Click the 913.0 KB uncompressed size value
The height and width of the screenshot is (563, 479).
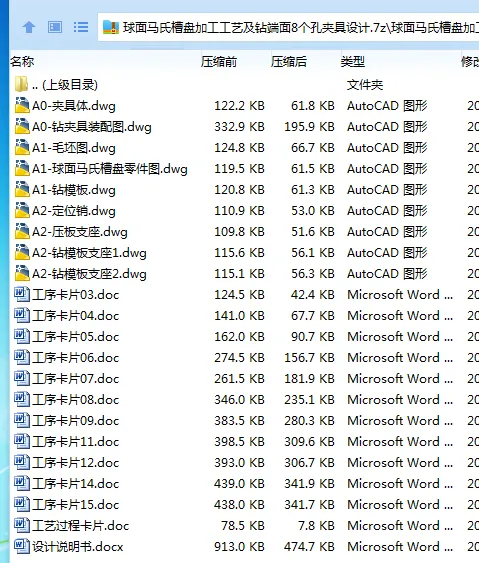pos(240,546)
